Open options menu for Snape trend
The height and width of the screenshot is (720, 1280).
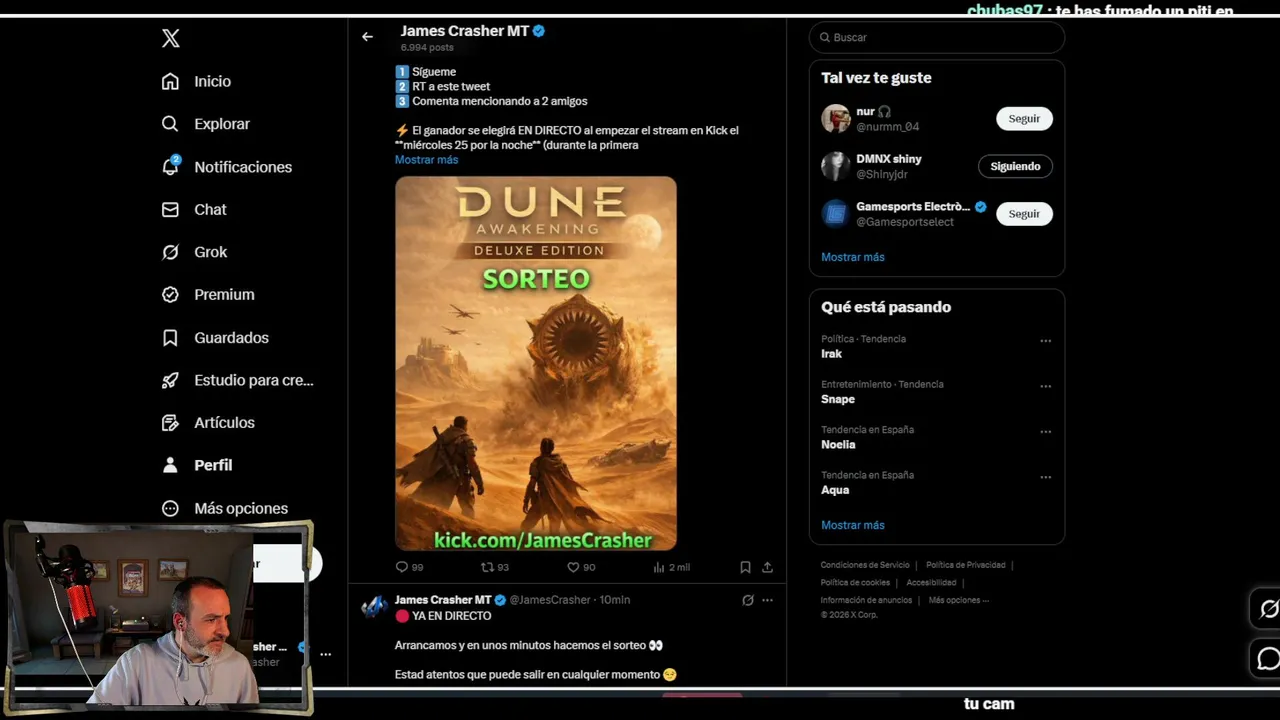point(1045,386)
